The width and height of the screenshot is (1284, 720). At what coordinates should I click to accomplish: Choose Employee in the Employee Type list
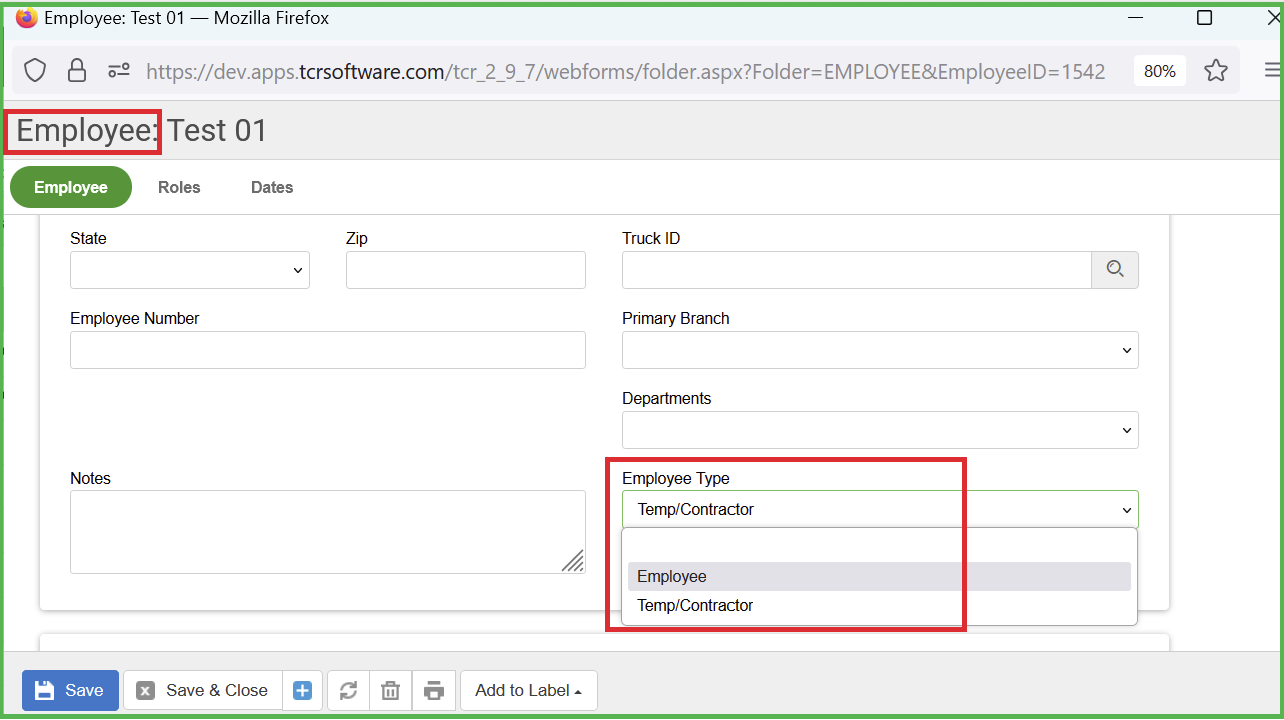point(880,577)
